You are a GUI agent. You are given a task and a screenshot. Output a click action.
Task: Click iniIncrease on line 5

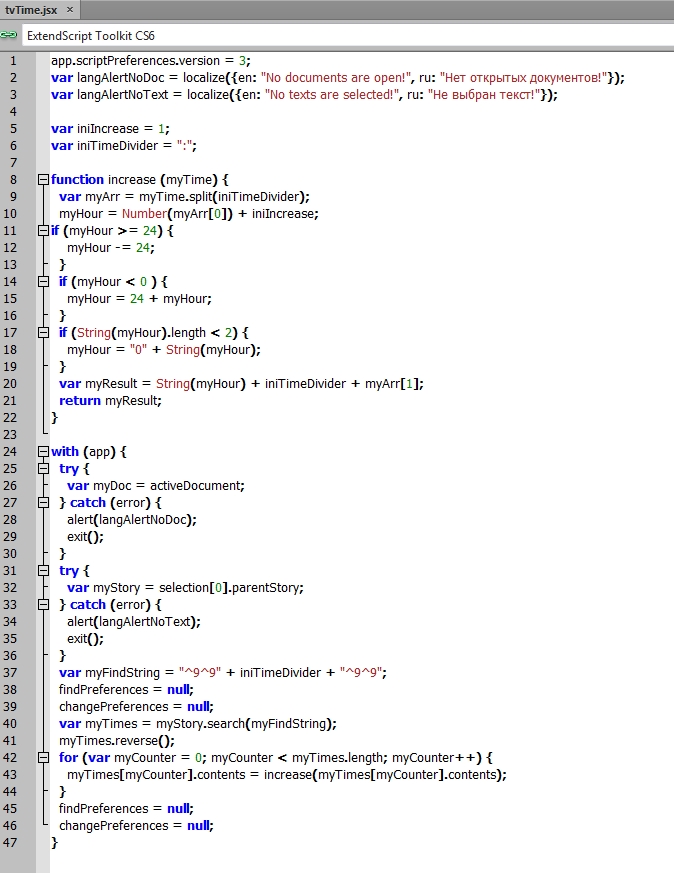[x=108, y=129]
